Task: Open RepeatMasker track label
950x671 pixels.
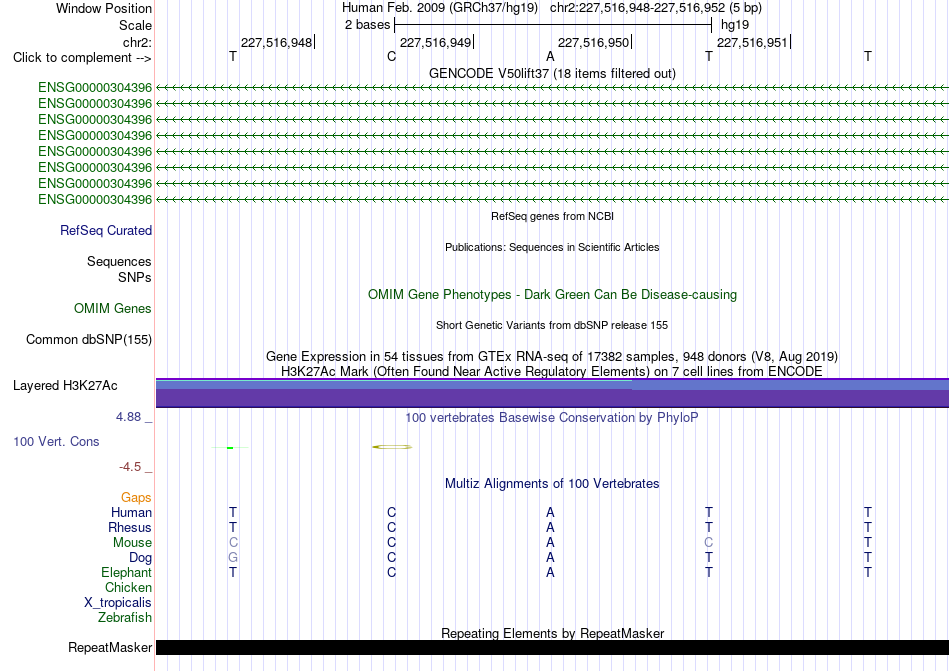Action: coord(110,647)
